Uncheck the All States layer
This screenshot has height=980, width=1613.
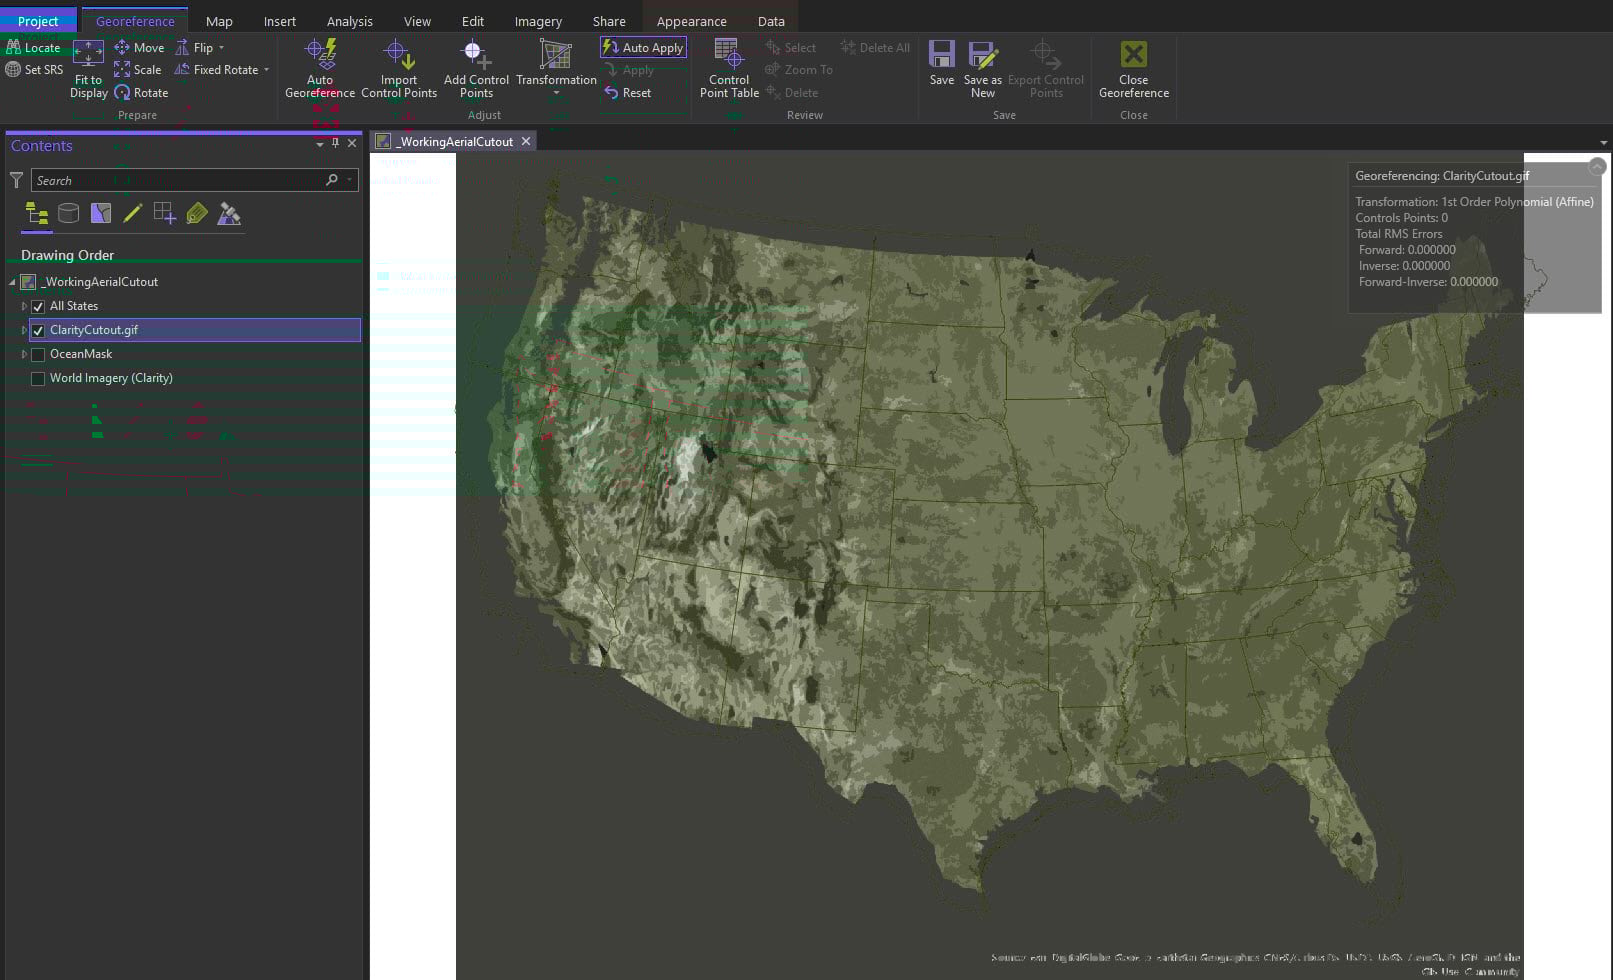(x=38, y=307)
